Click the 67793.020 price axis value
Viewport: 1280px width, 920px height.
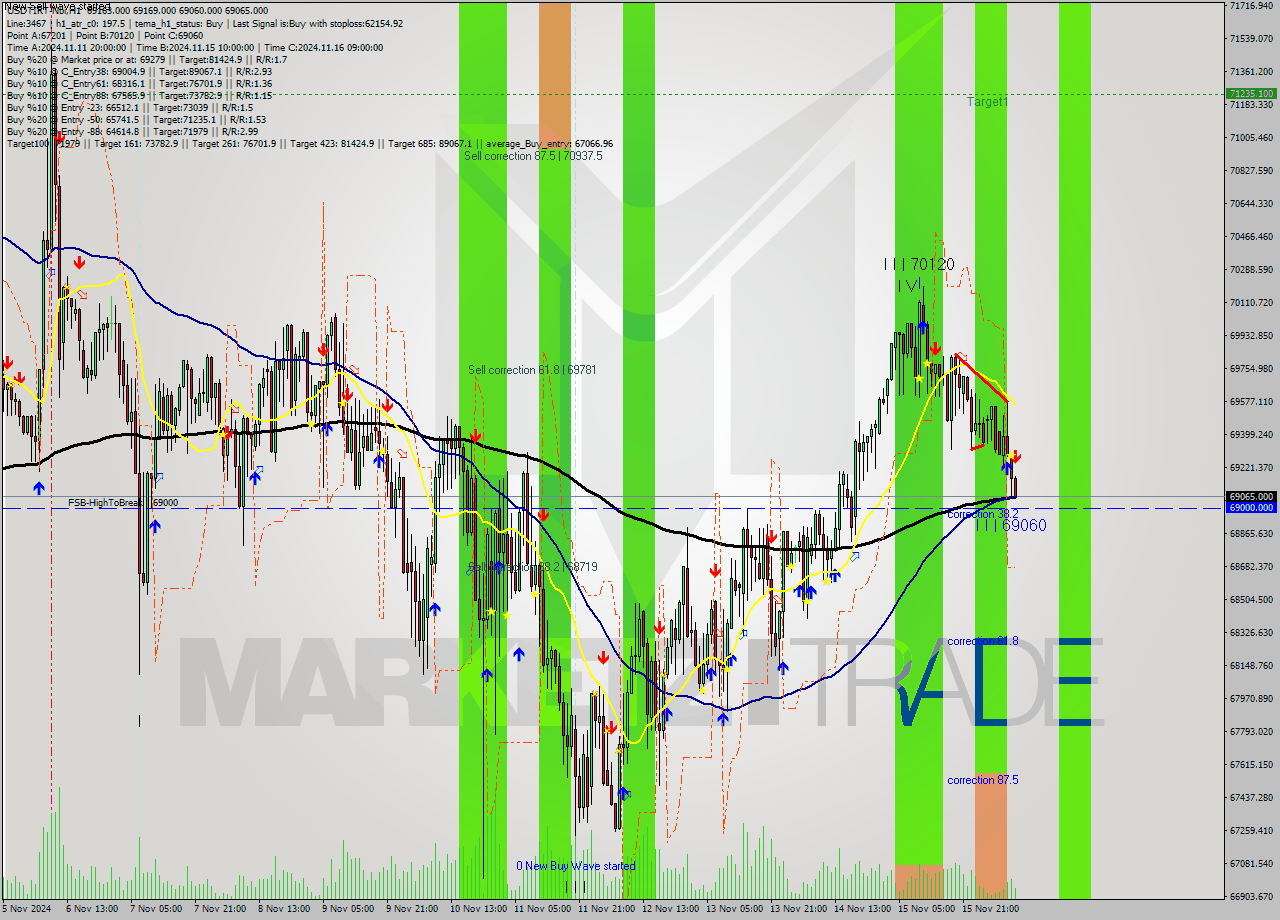coord(1251,731)
